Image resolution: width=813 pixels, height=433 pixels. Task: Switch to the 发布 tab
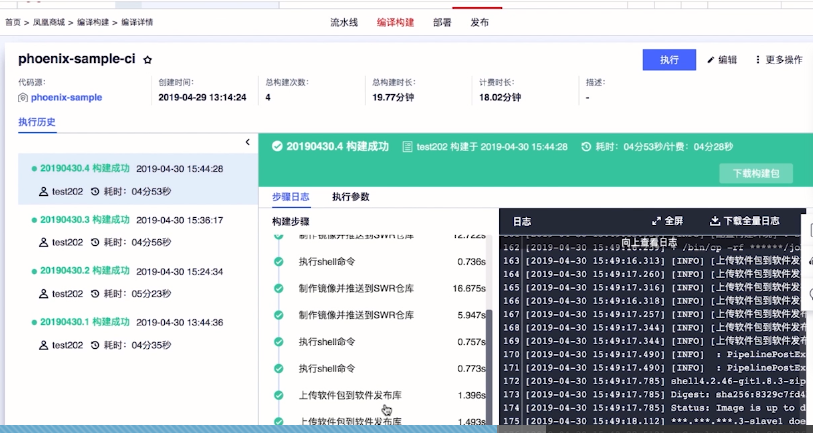[480, 23]
